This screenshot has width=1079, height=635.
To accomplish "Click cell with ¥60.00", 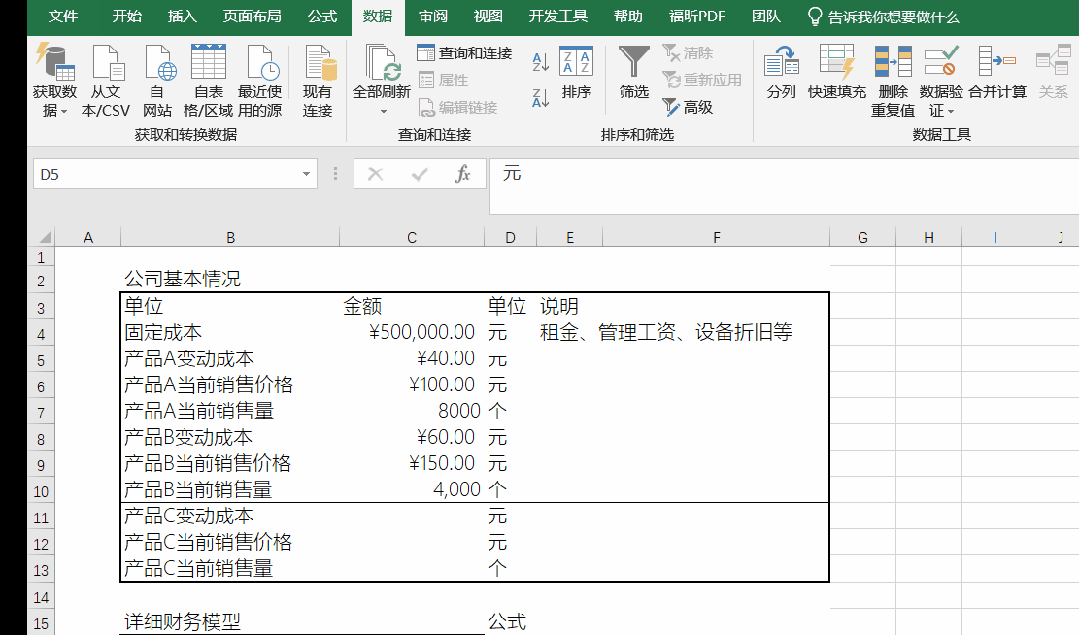I will pyautogui.click(x=412, y=437).
